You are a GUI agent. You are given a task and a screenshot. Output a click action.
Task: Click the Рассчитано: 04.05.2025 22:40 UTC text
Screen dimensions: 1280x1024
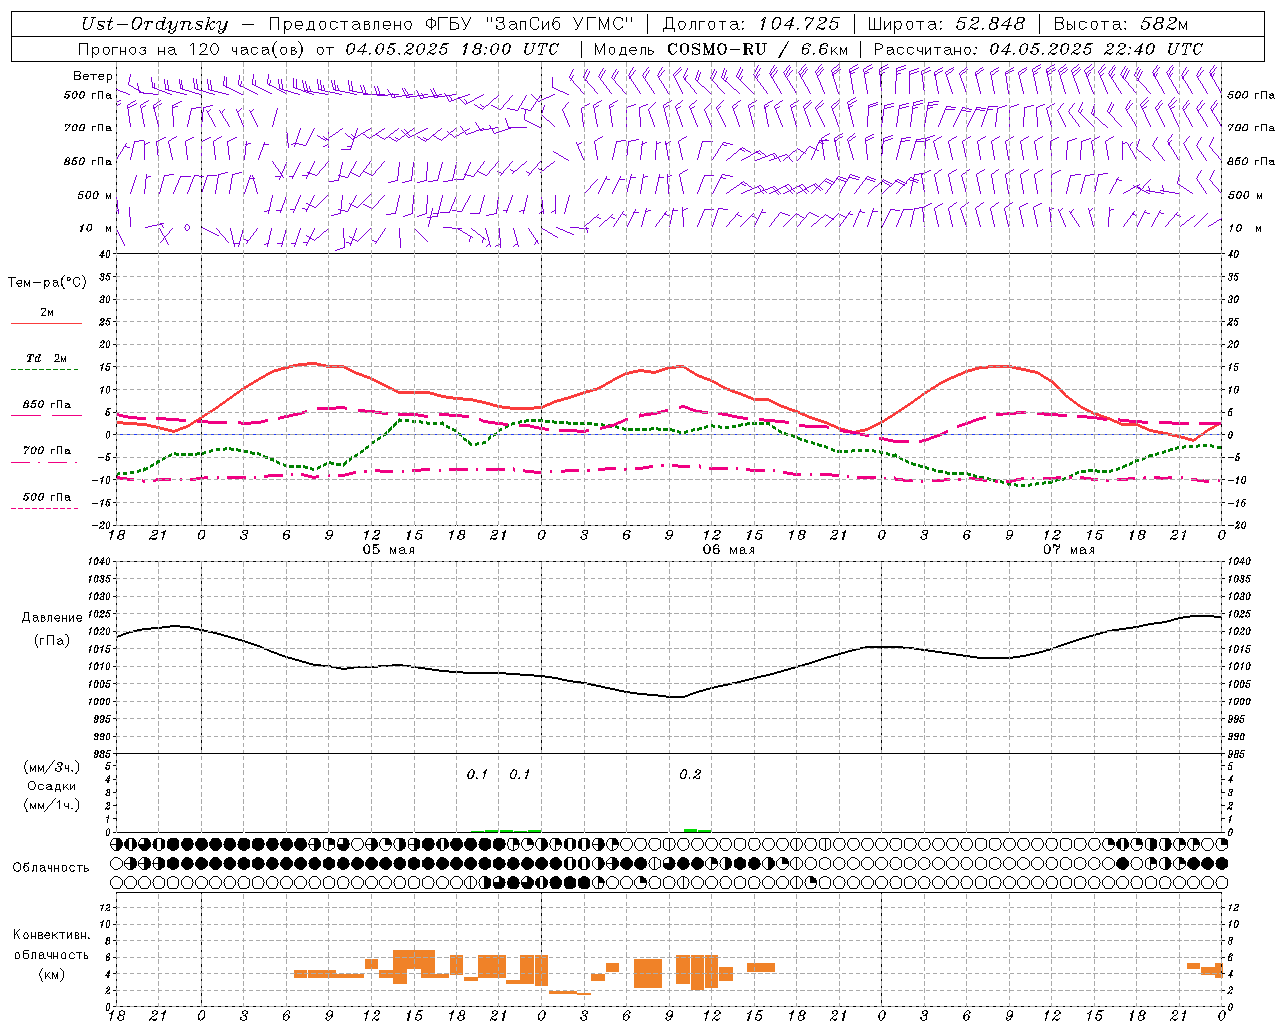coord(1038,49)
